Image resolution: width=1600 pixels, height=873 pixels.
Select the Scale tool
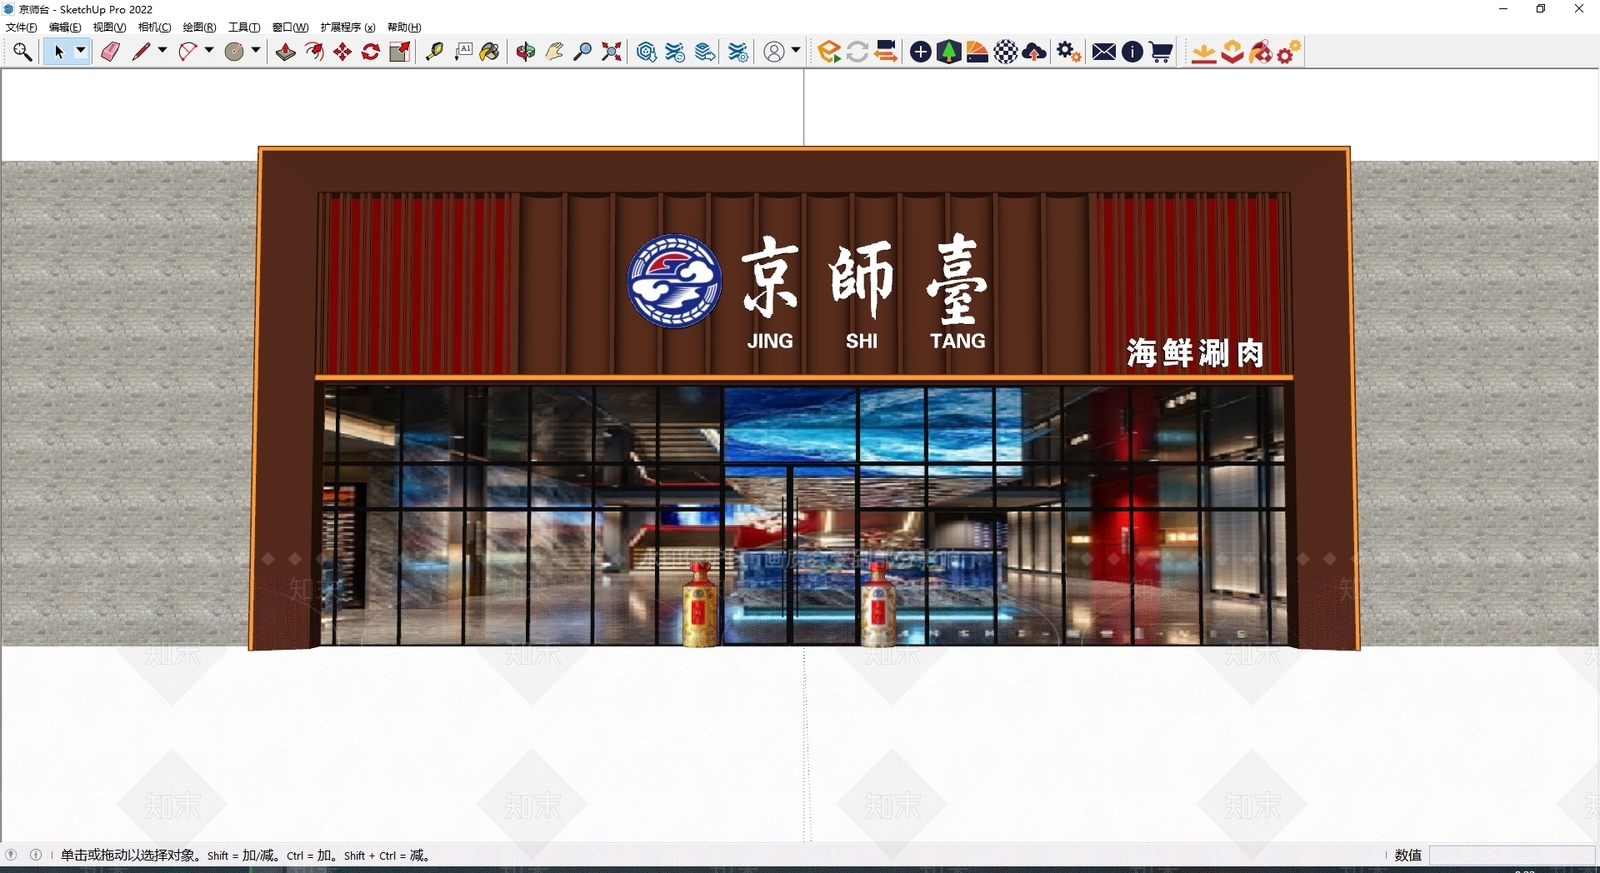coord(400,52)
